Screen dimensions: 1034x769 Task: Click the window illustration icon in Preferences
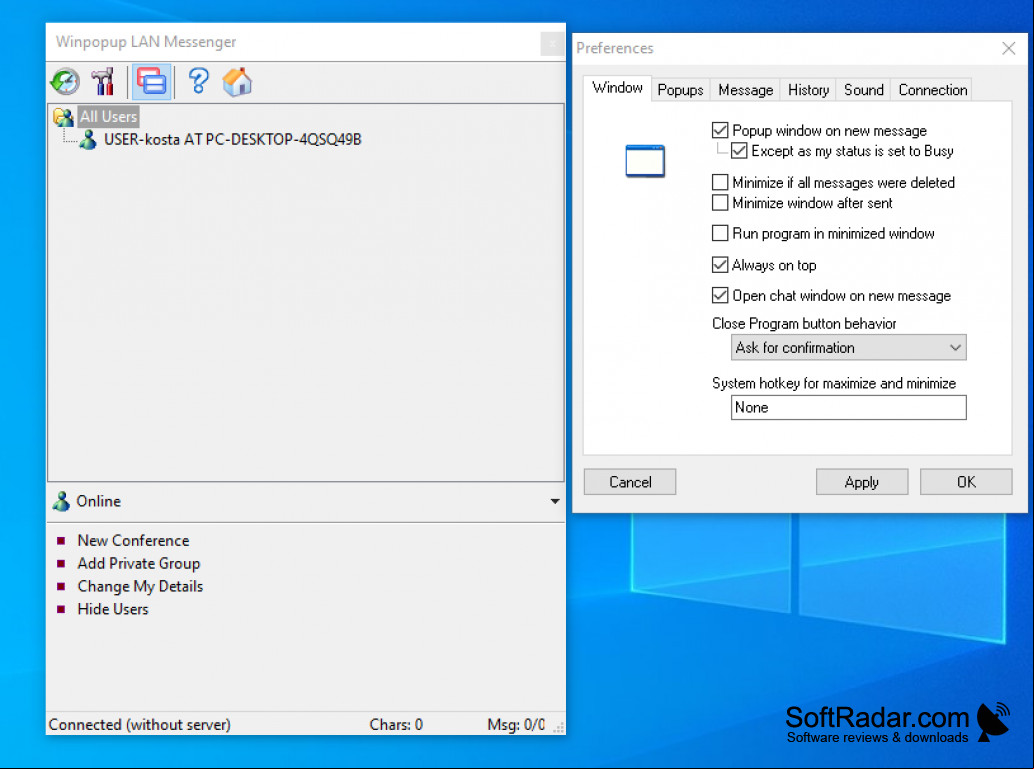tap(645, 161)
